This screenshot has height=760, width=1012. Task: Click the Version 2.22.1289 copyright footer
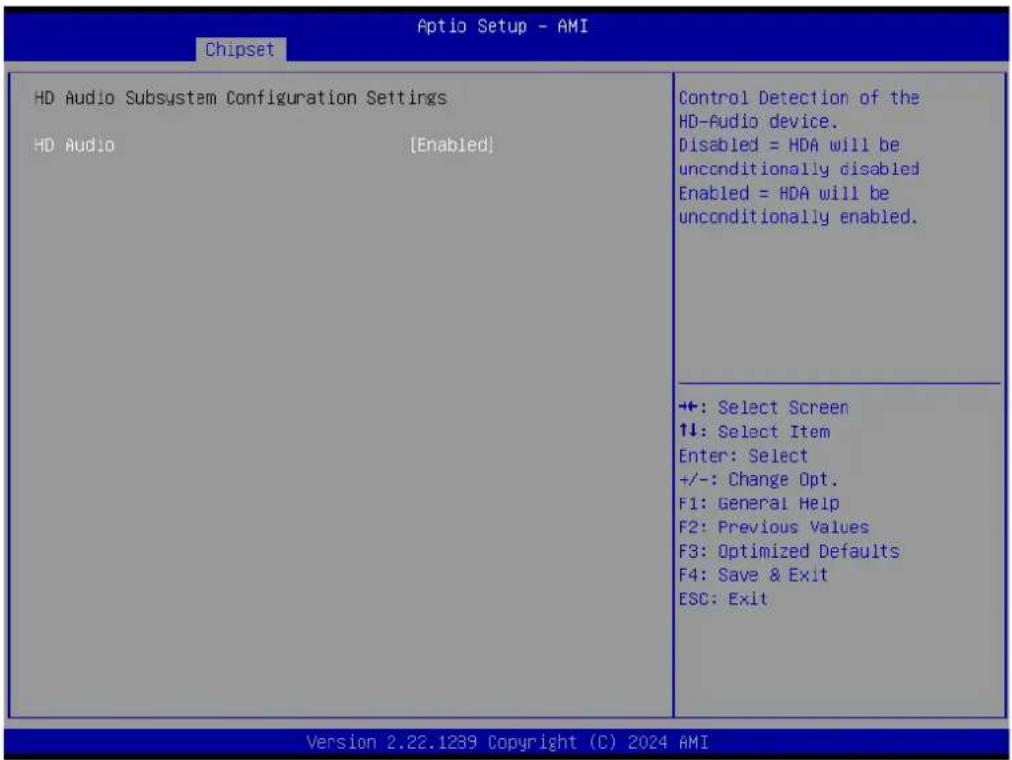point(507,743)
